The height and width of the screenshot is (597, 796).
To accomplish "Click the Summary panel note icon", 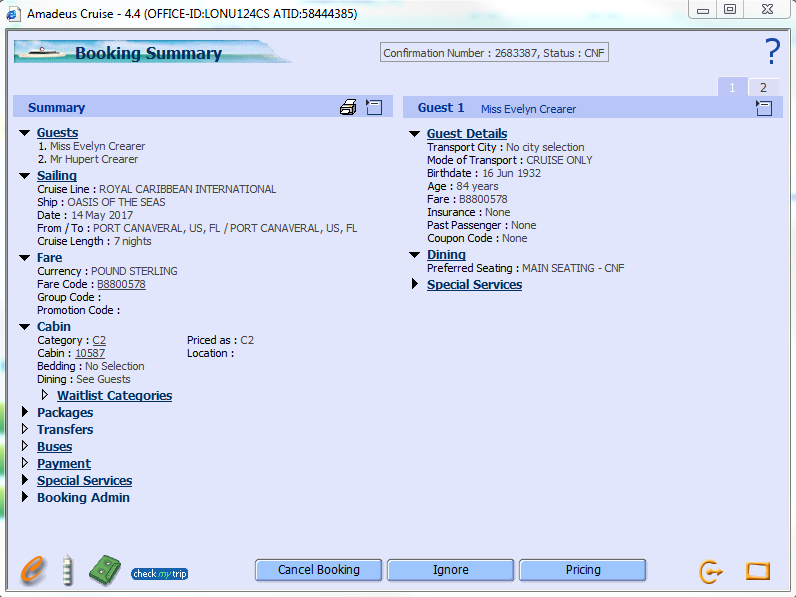I will click(374, 107).
